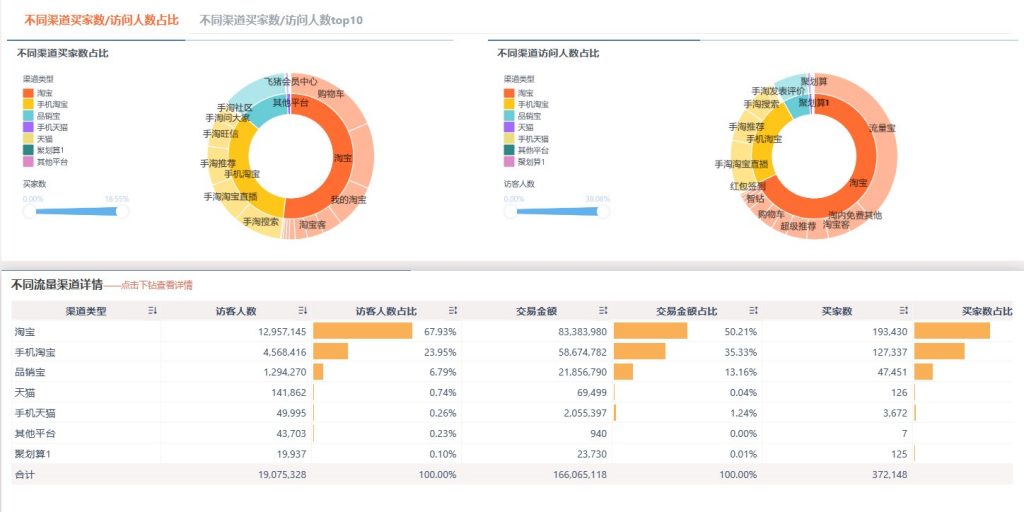Toggle 品销宝 legend in 买家数占比 chart
The image size is (1024, 512).
[40, 116]
